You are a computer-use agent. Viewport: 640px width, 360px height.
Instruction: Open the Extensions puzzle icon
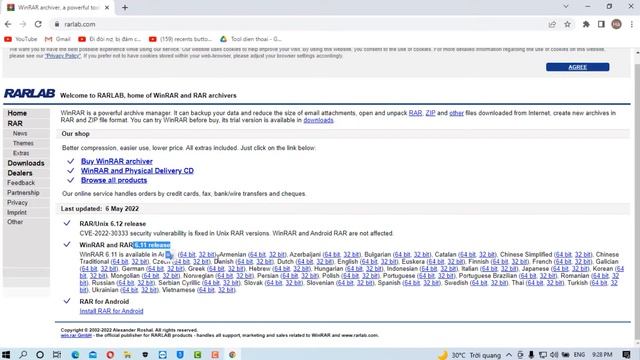[586, 24]
